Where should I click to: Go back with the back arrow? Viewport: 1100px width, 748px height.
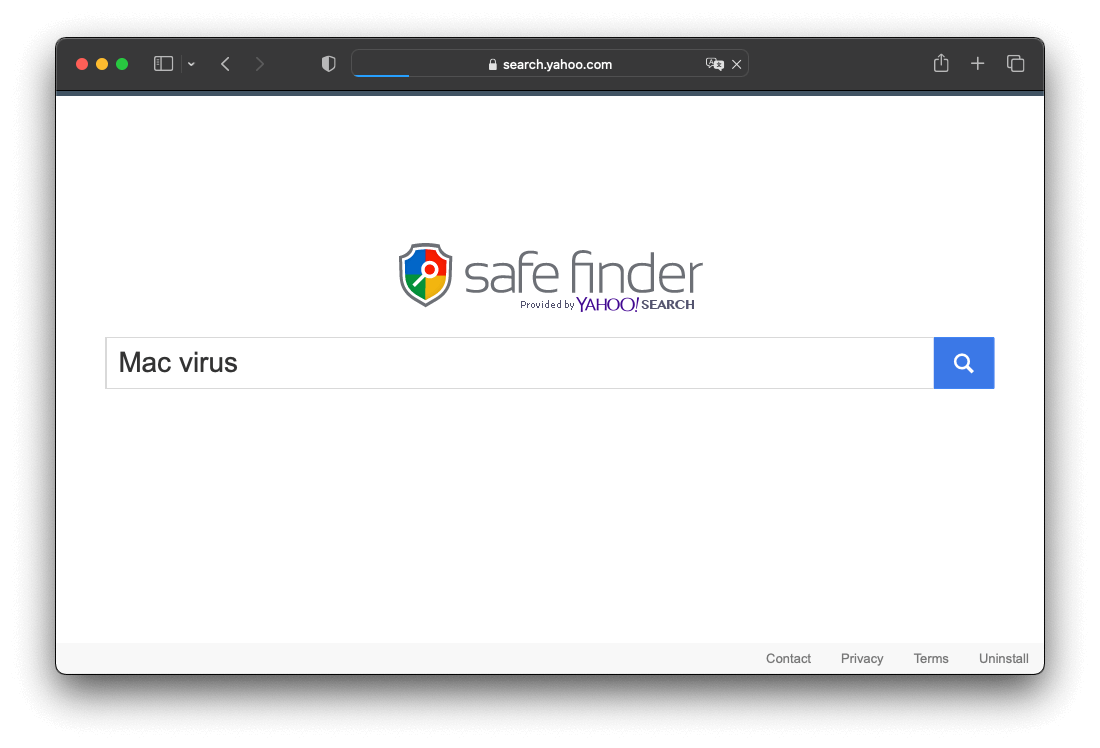(225, 64)
